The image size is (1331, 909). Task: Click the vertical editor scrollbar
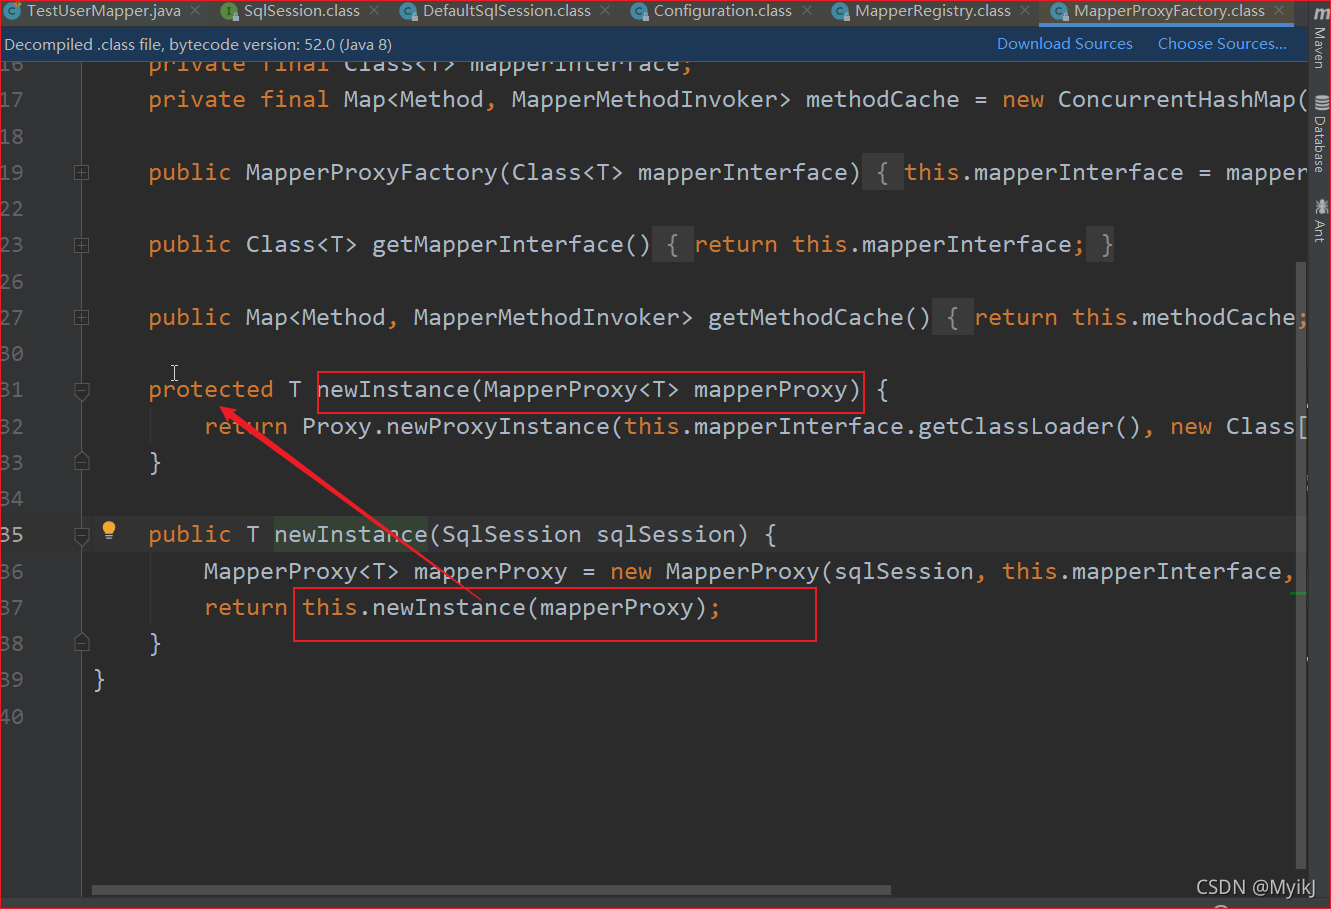[x=1301, y=565]
